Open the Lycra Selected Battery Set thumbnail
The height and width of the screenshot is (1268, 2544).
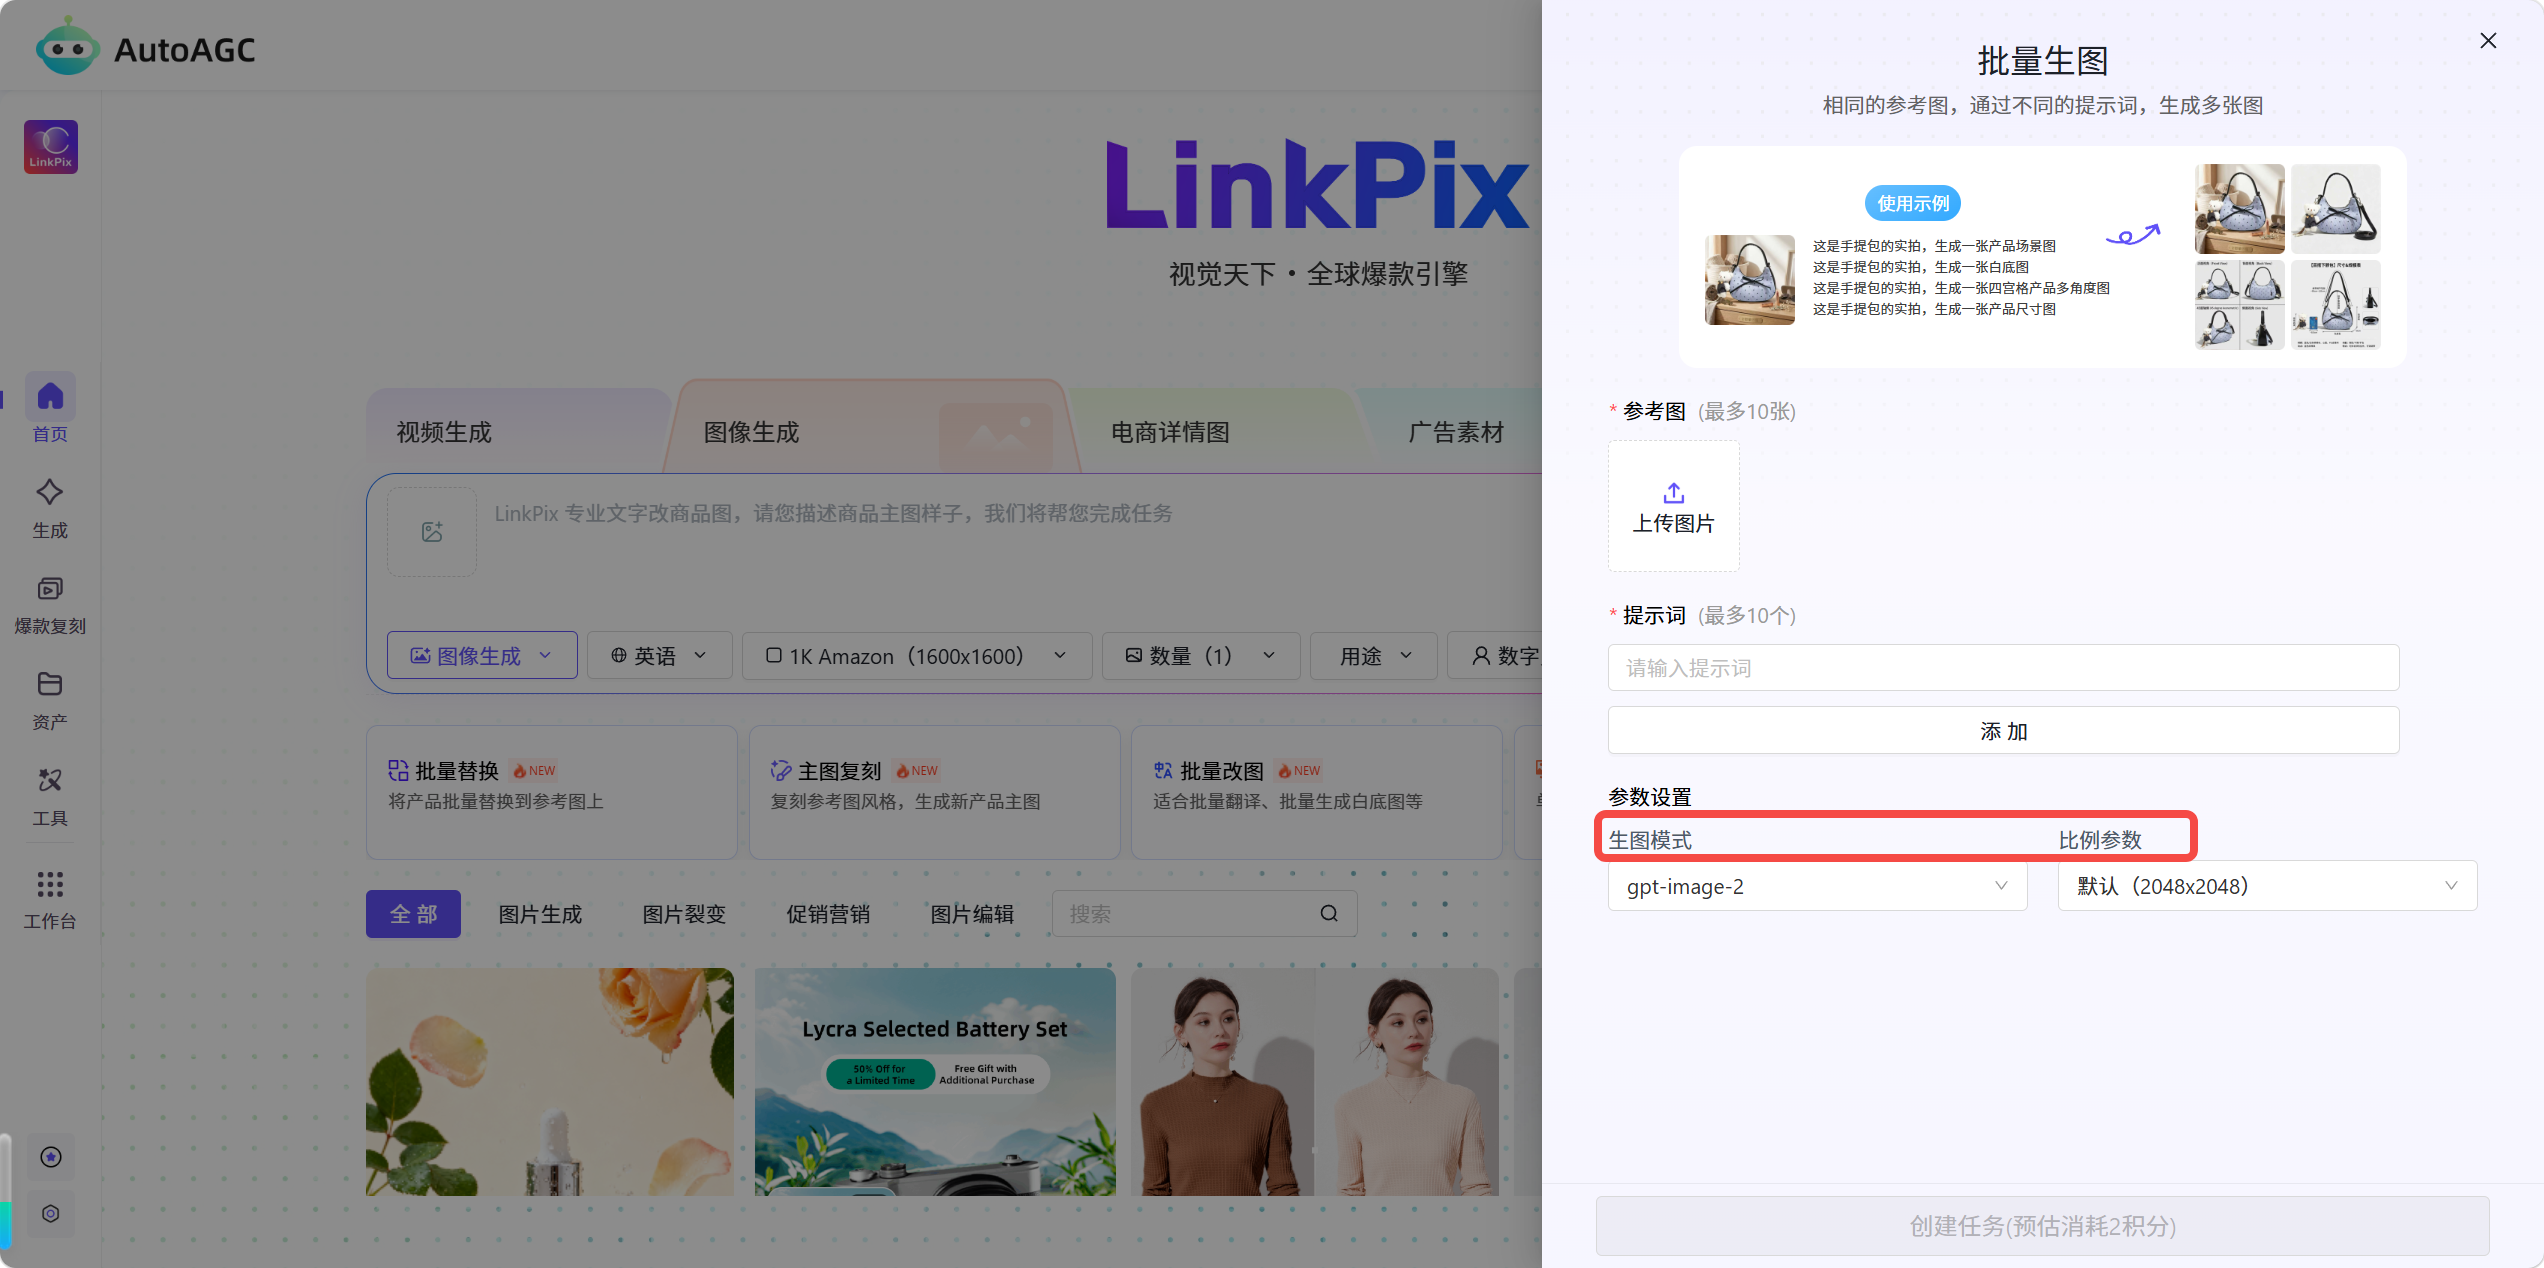[x=935, y=1081]
